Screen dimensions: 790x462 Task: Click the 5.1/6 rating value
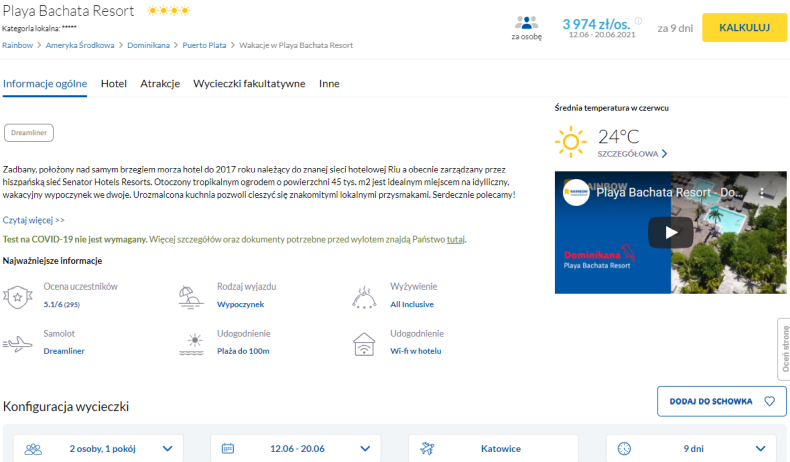click(61, 304)
